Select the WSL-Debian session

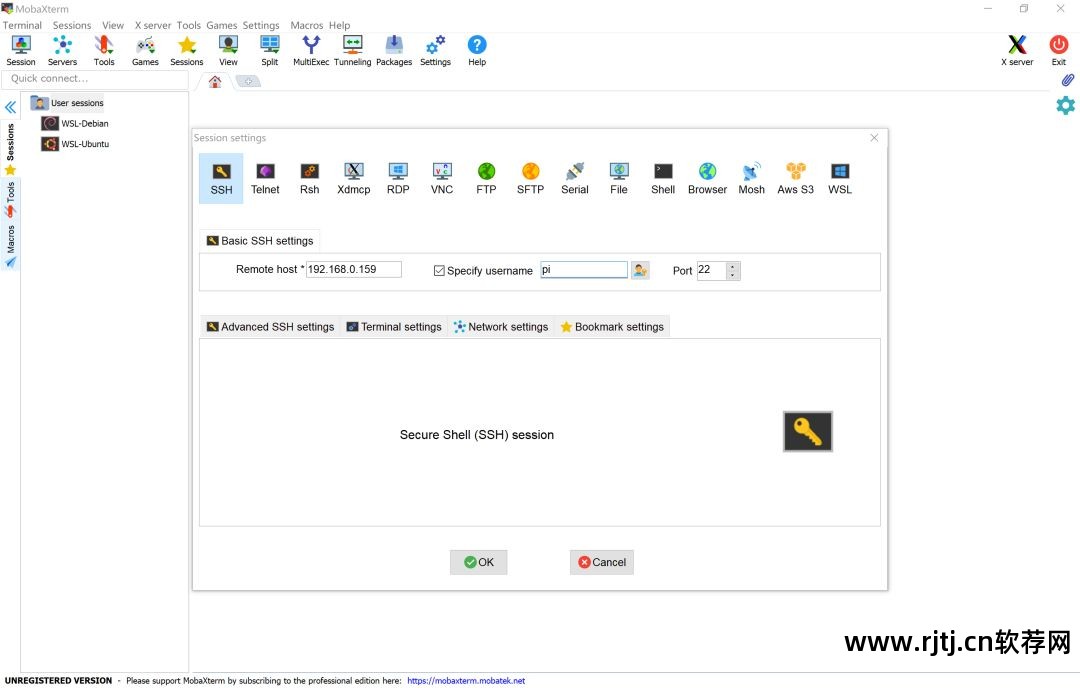(75, 123)
